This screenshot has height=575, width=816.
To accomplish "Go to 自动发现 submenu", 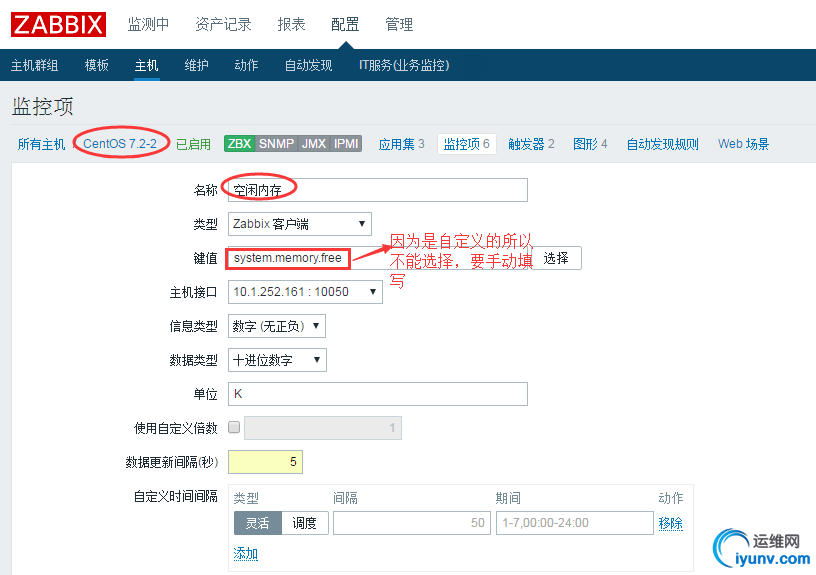I will pos(309,65).
